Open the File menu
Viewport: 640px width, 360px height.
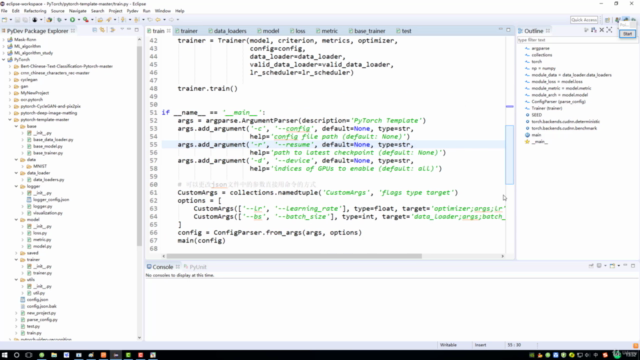4,11
